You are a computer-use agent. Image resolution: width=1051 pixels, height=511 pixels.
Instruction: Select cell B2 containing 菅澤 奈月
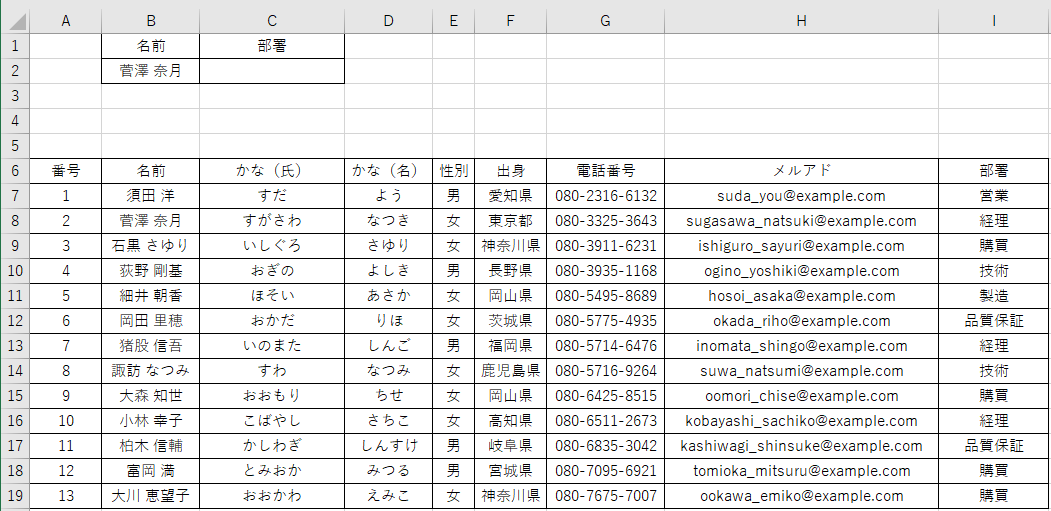click(x=151, y=71)
